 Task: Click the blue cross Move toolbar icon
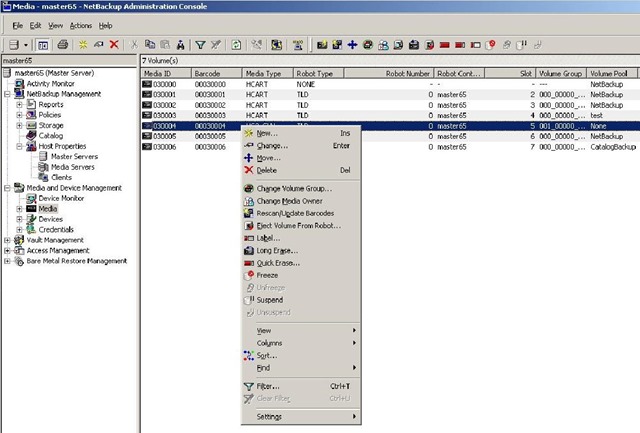tap(352, 44)
